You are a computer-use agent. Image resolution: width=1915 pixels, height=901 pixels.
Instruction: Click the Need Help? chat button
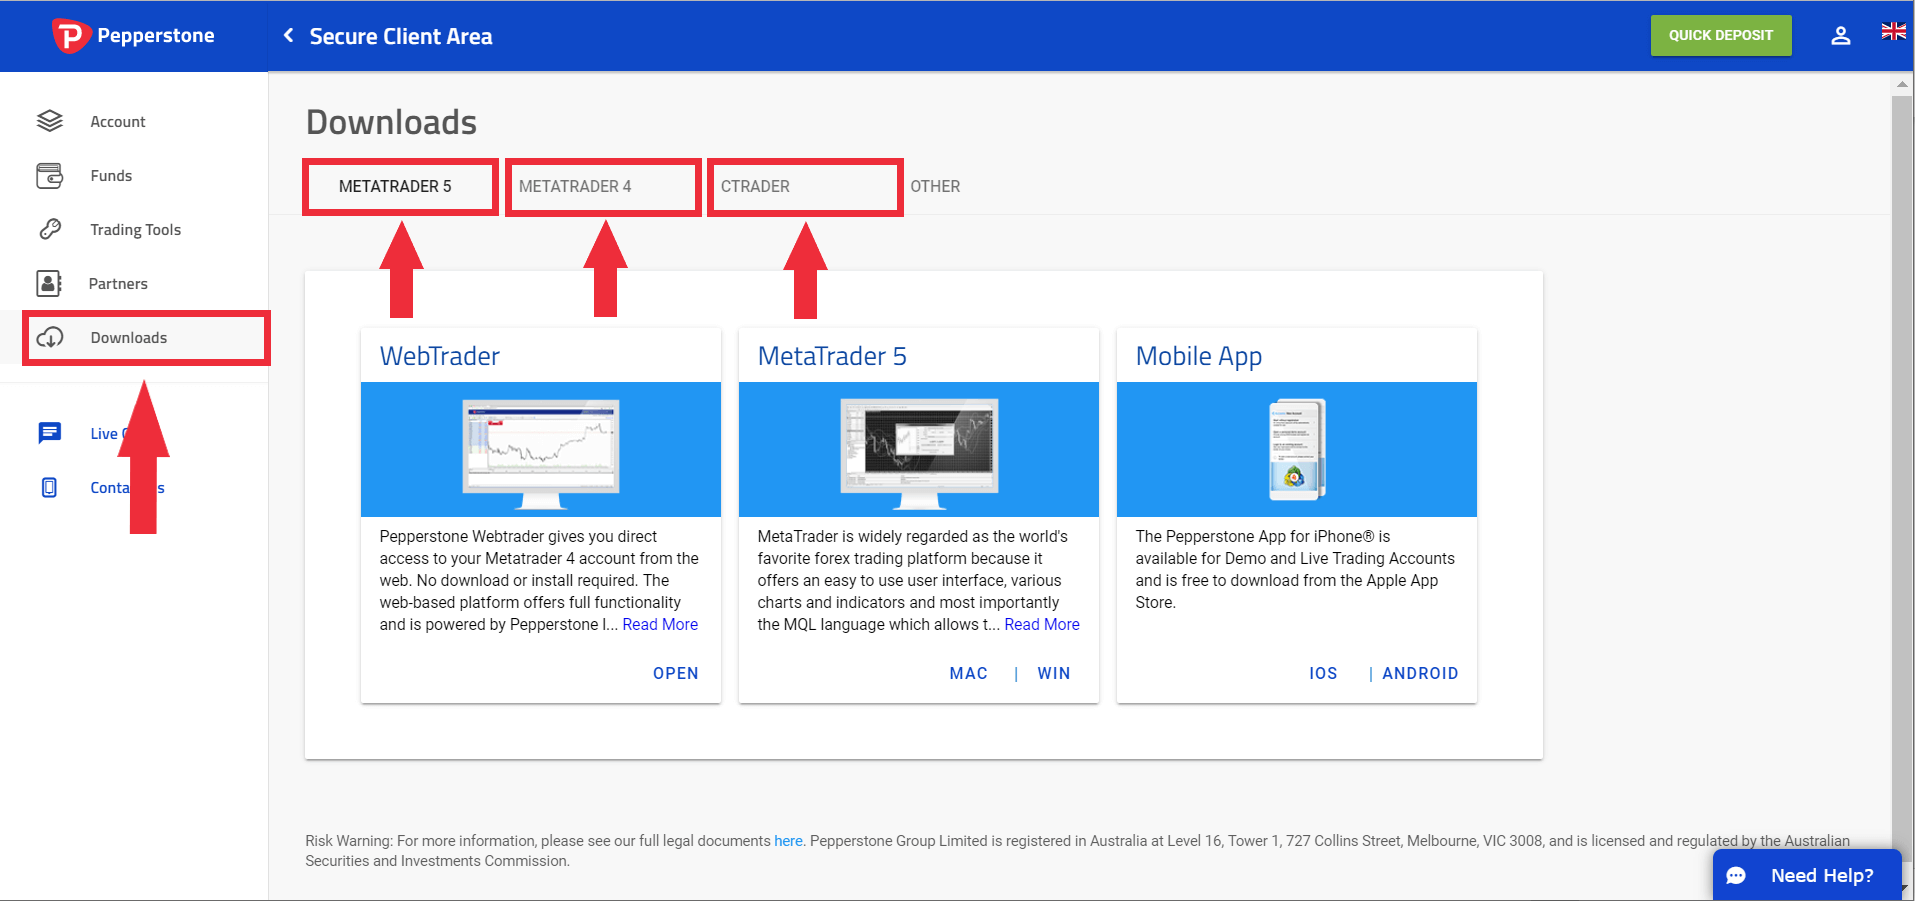click(x=1807, y=875)
